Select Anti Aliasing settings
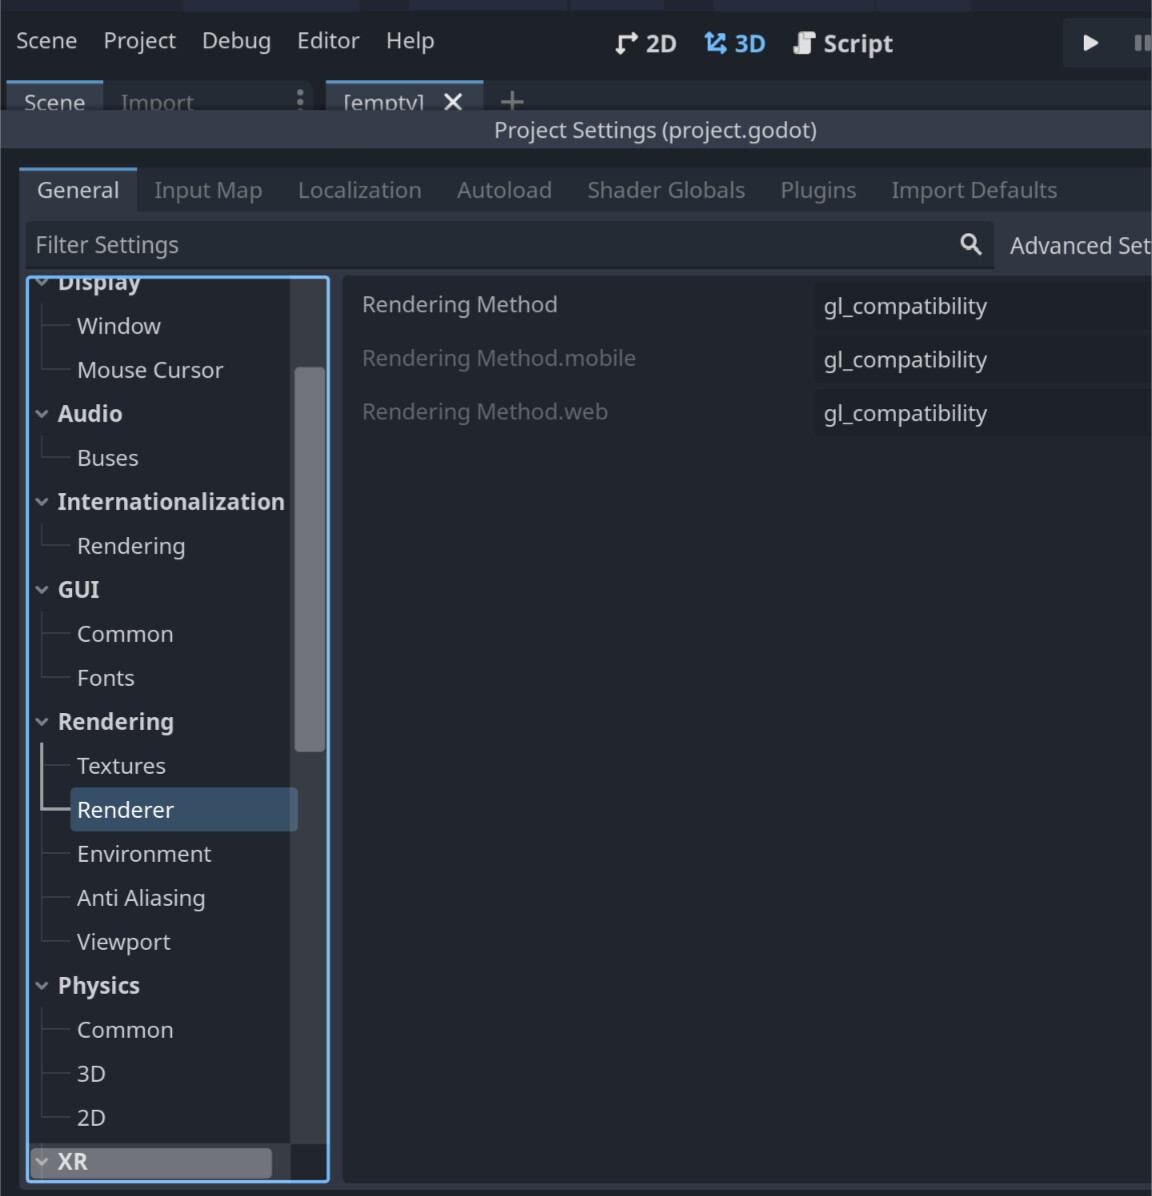The width and height of the screenshot is (1152, 1196). click(x=141, y=898)
